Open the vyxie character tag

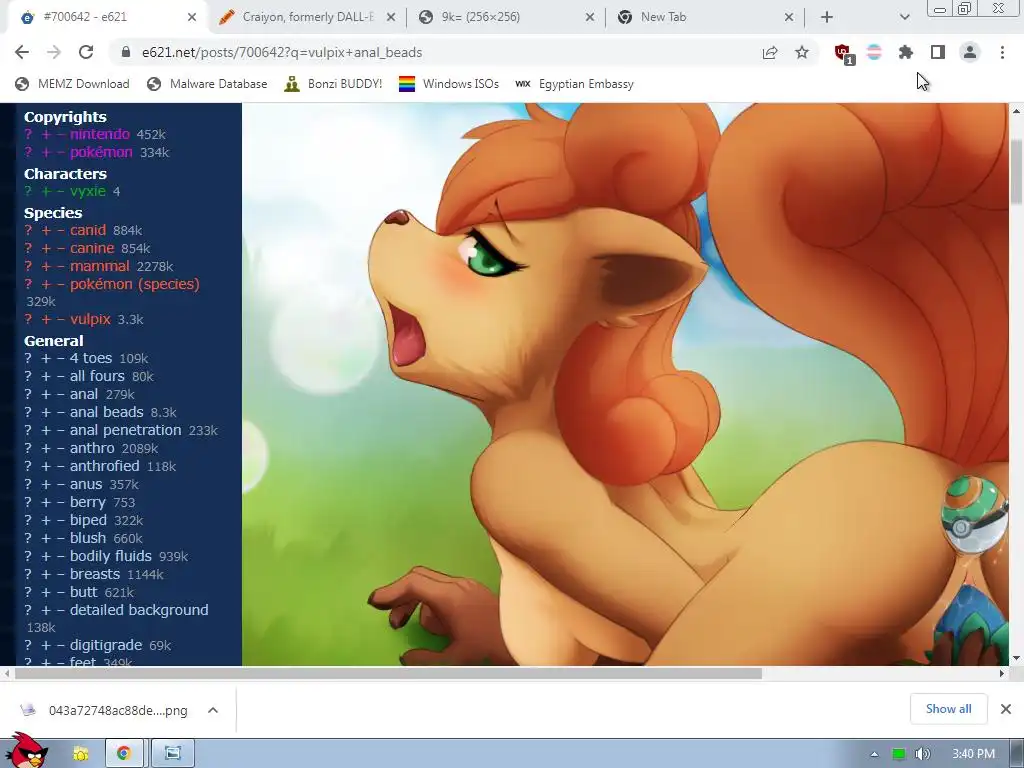[x=88, y=191]
